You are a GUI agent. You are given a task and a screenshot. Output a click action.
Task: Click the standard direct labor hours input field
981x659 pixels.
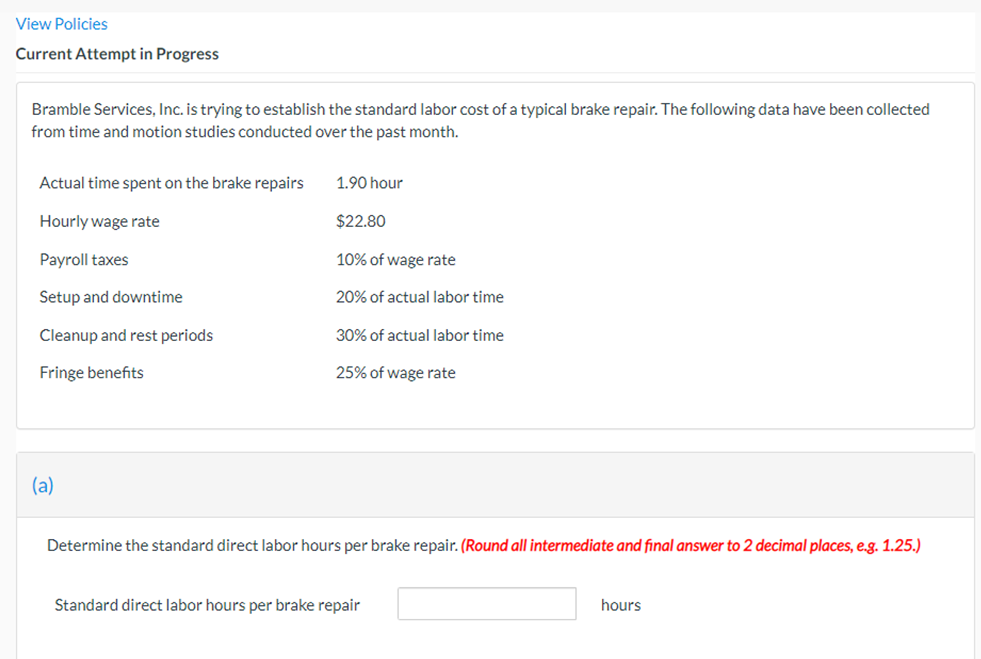[487, 603]
